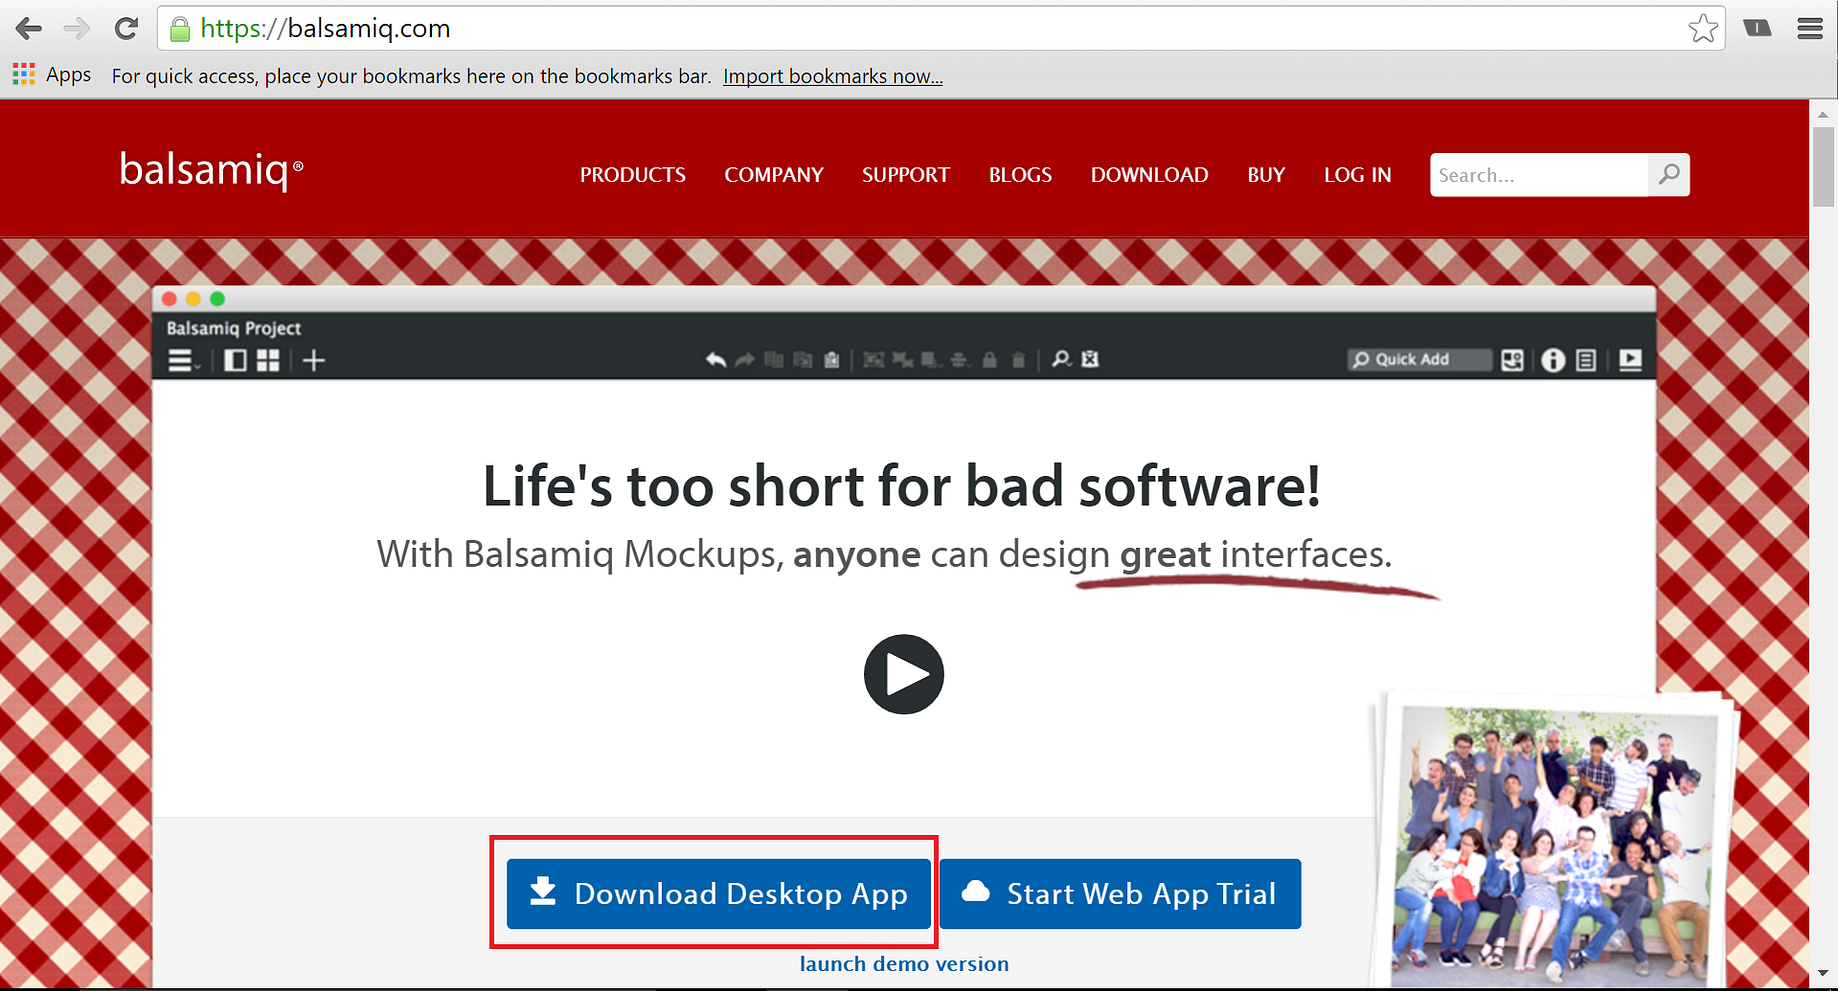Screen dimensions: 1838x991
Task: Click the plus icon to add a new mockup
Action: click(x=313, y=360)
